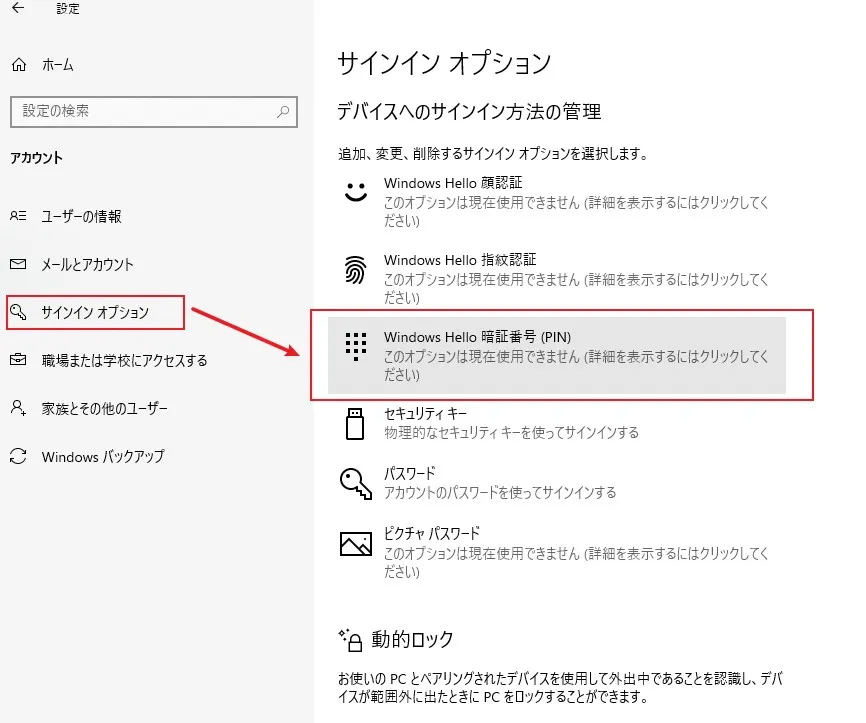The width and height of the screenshot is (866, 723).
Task: Expand パスワード sign-in option
Action: click(x=557, y=483)
